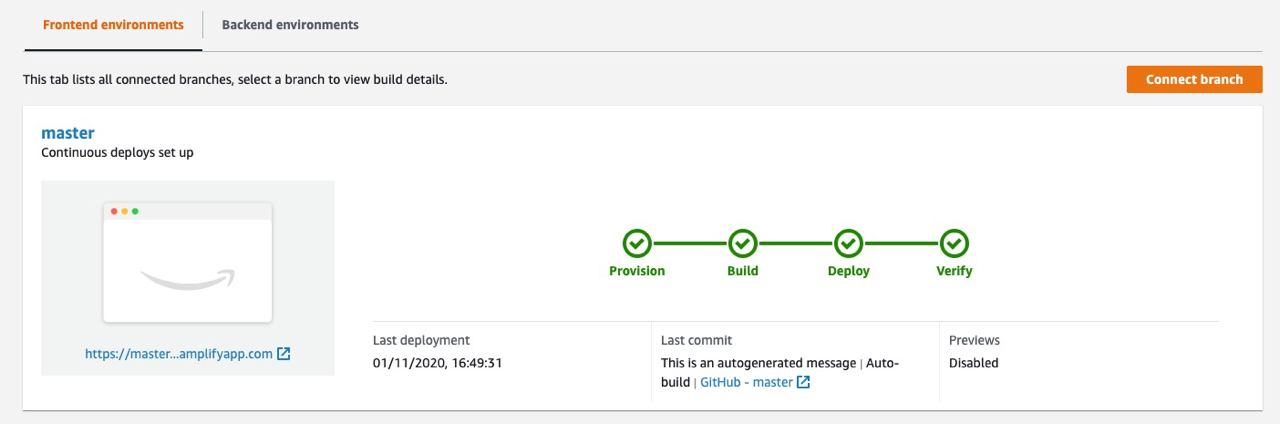Click the green dot in preview window
Screen dimensions: 1280x424
pos(135,211)
